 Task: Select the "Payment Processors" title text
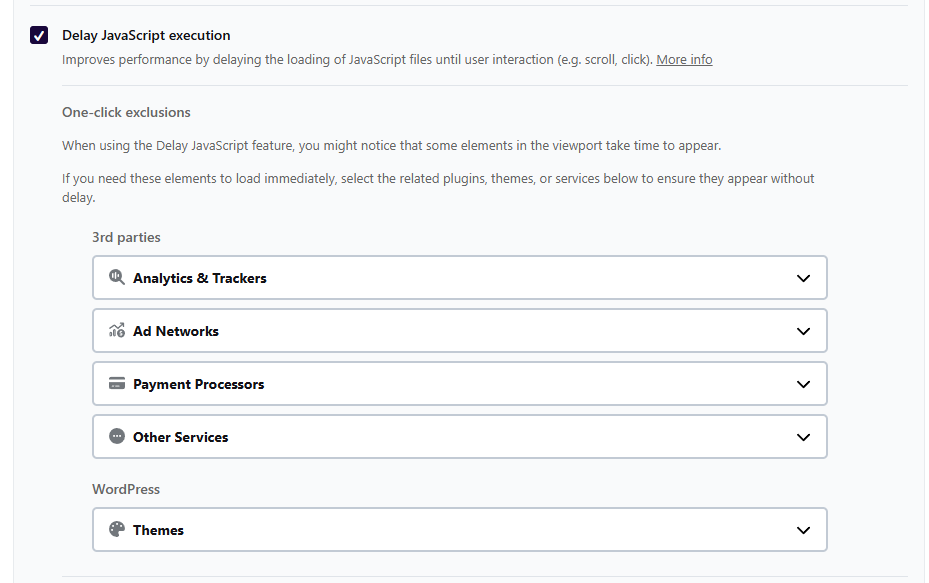199,384
